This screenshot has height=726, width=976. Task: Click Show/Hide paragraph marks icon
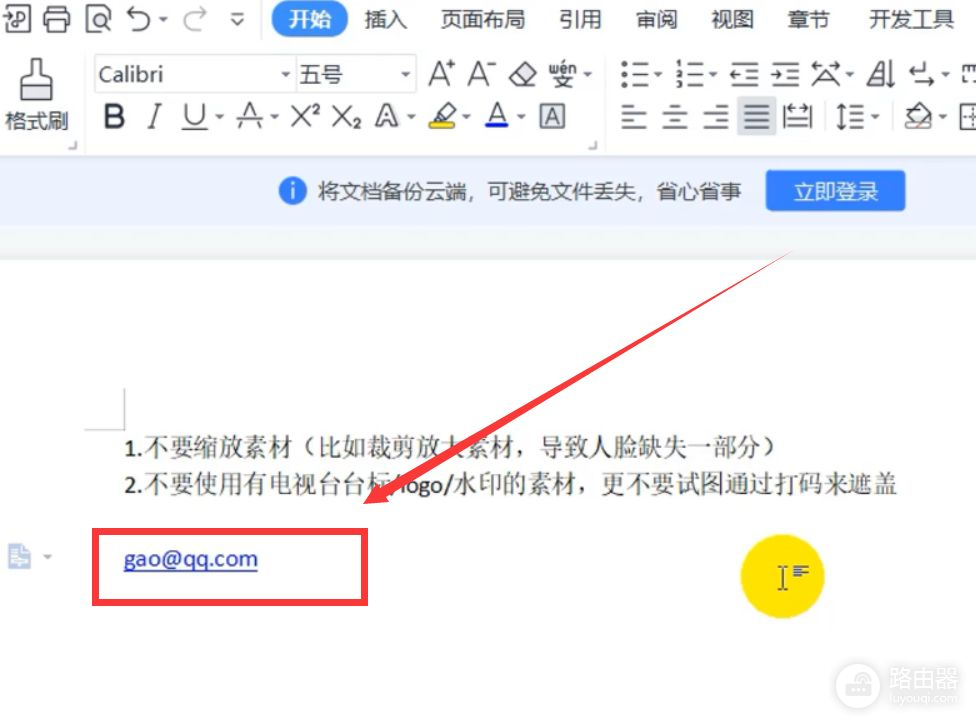[x=921, y=74]
